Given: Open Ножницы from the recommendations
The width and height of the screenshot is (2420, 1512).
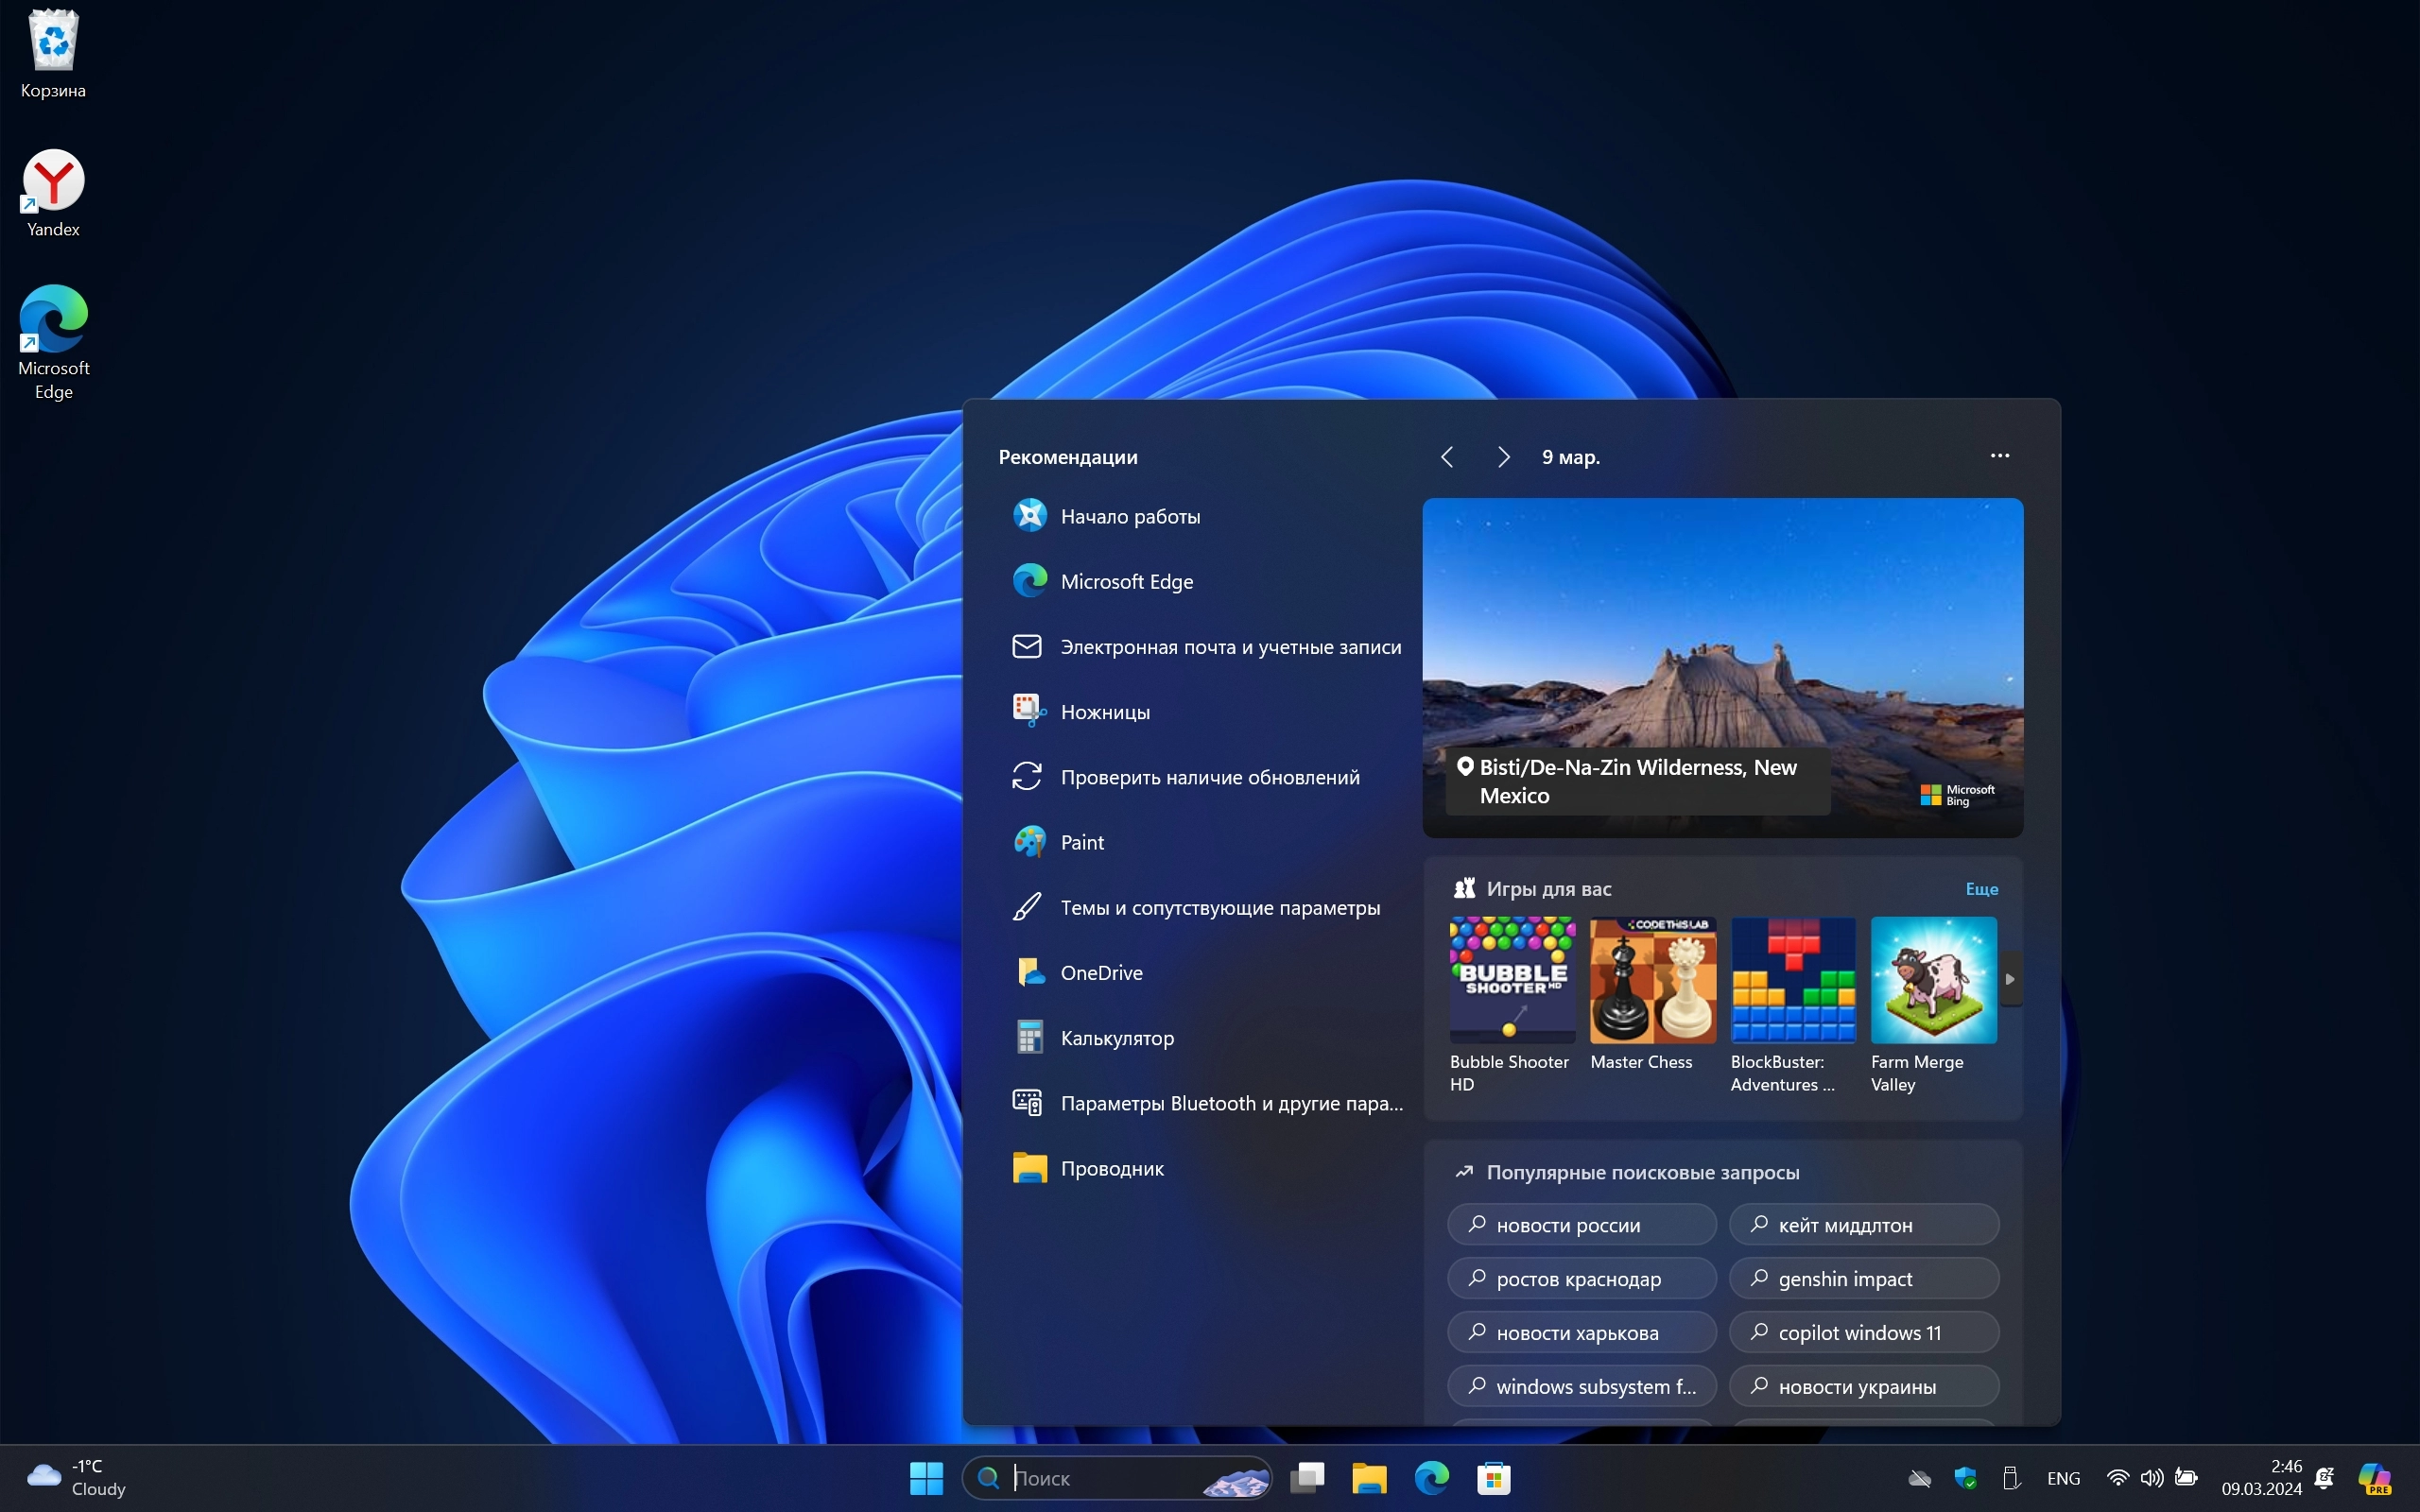Looking at the screenshot, I should pyautogui.click(x=1104, y=712).
